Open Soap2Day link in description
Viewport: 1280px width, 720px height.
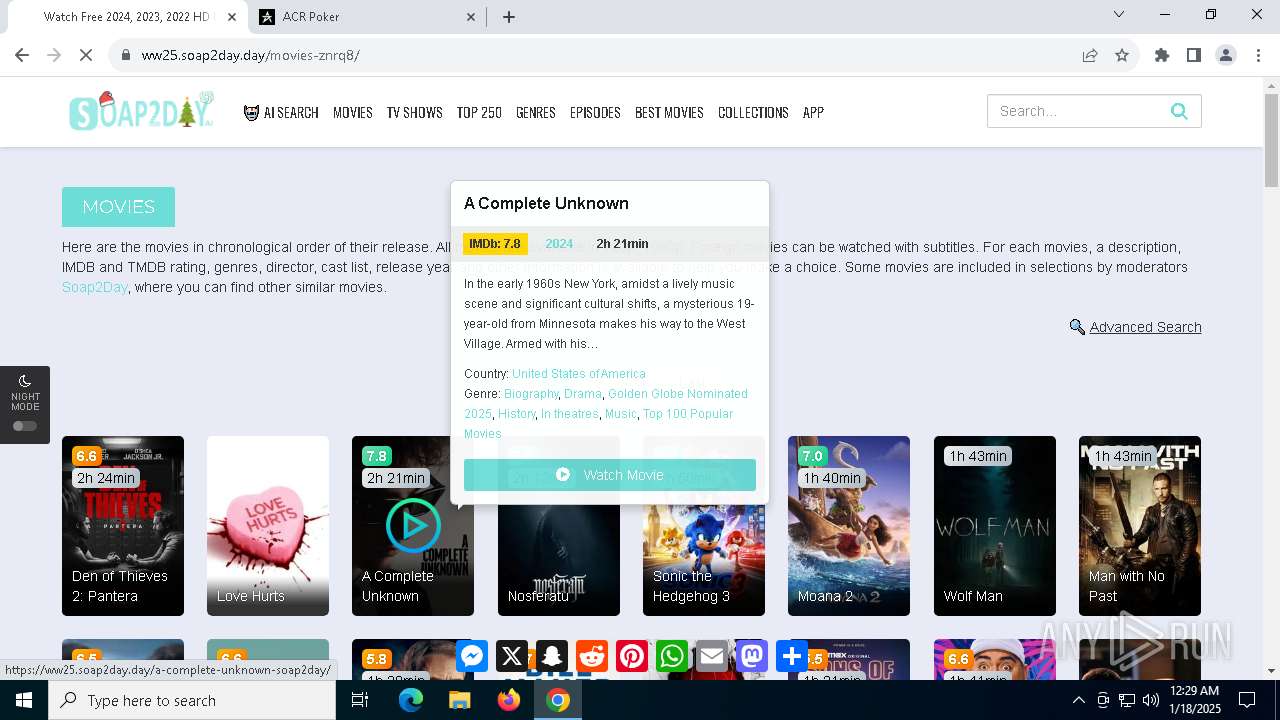point(95,287)
